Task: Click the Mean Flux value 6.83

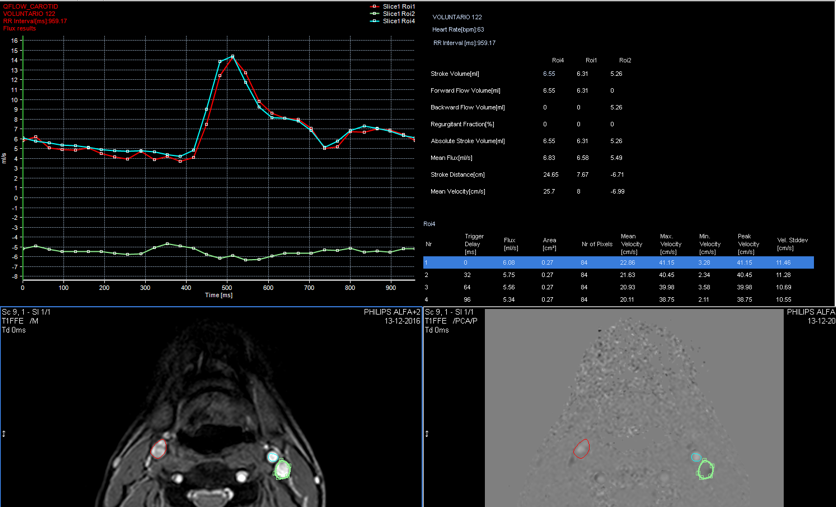Action: pyautogui.click(x=549, y=158)
